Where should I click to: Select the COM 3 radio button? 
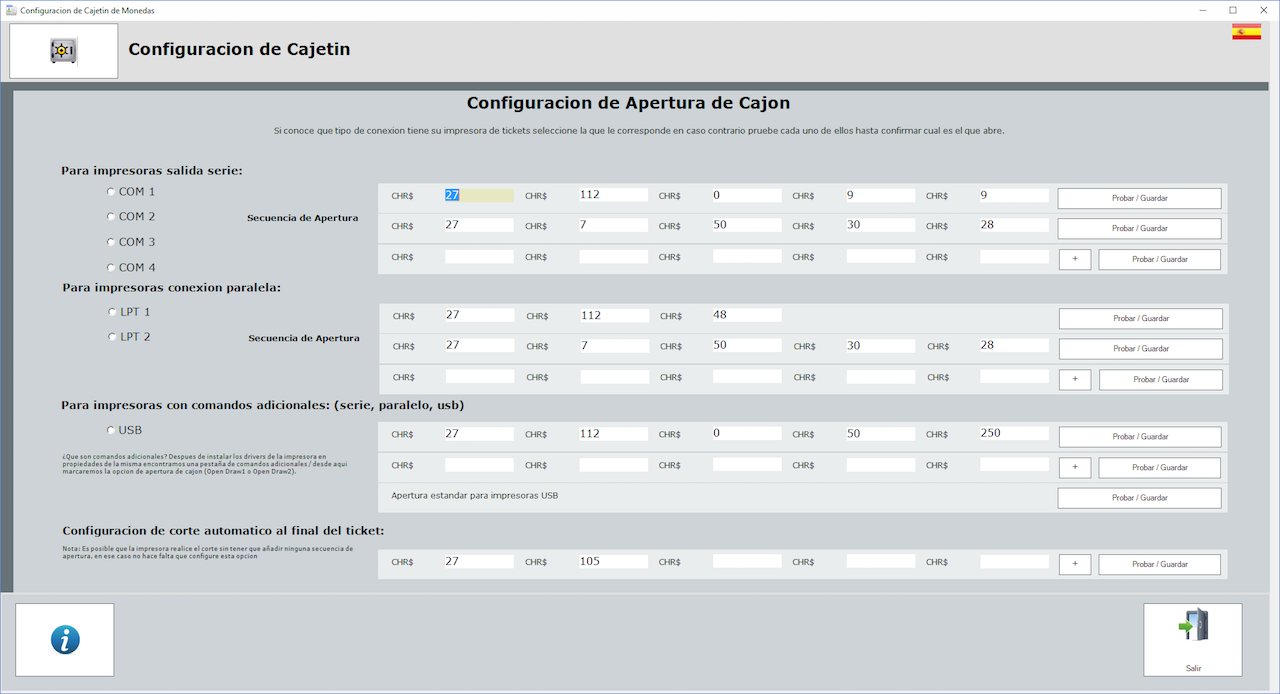click(111, 242)
